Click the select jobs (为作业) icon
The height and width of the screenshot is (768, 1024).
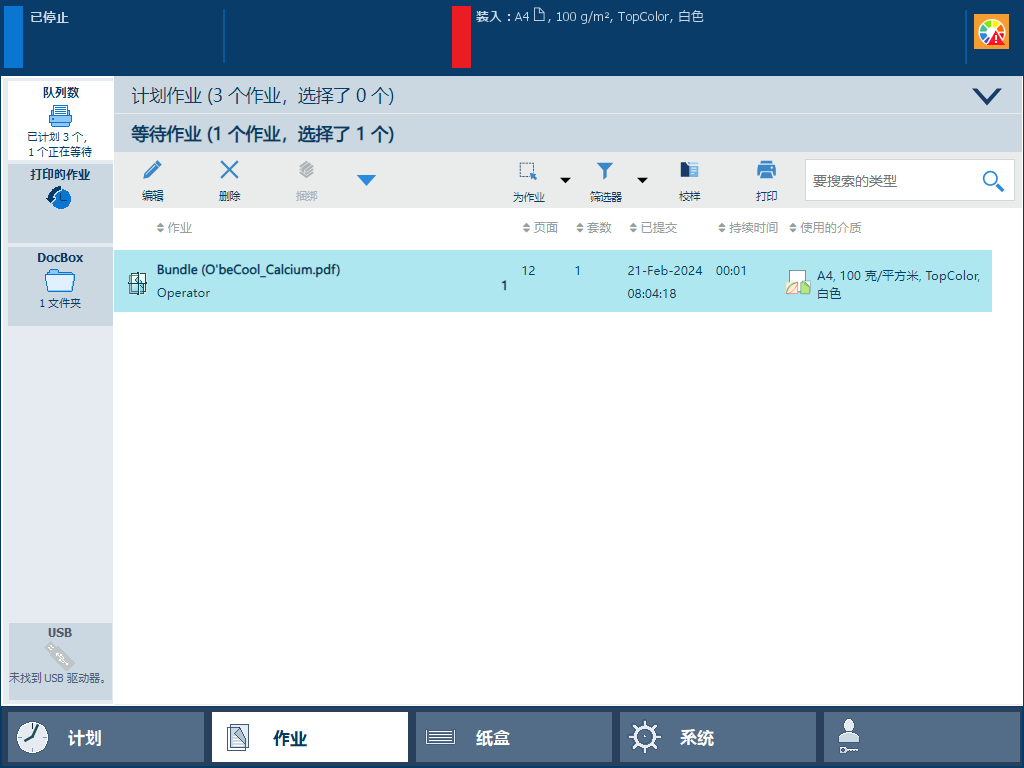click(528, 171)
